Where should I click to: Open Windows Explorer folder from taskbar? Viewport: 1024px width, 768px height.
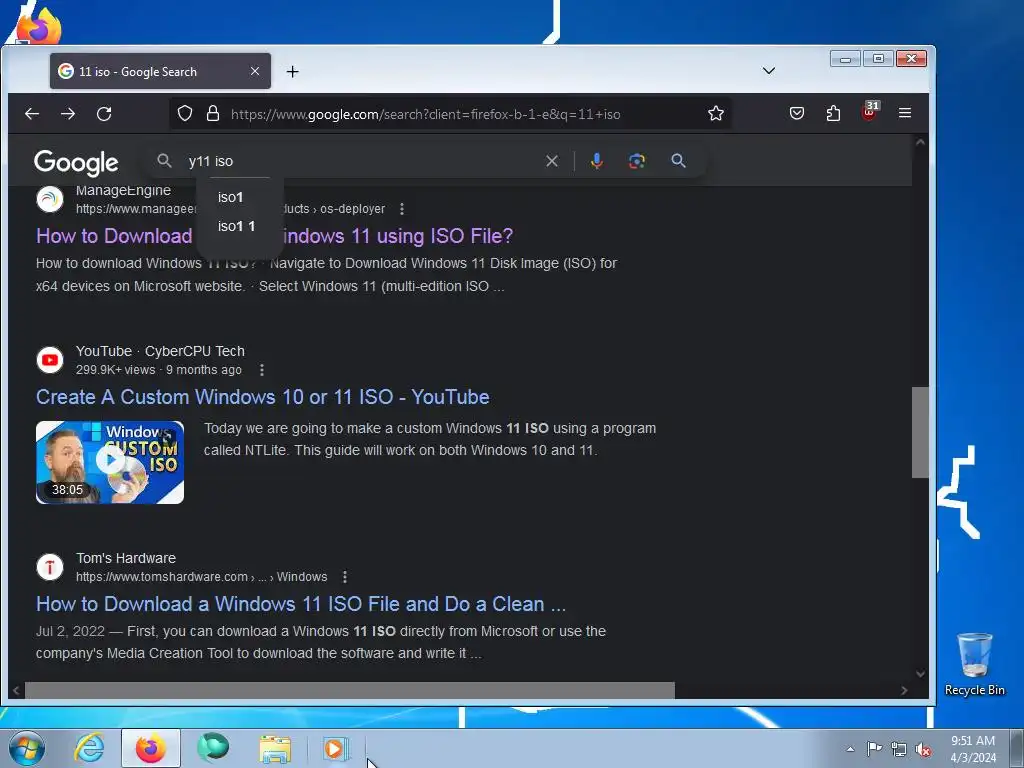(x=275, y=749)
